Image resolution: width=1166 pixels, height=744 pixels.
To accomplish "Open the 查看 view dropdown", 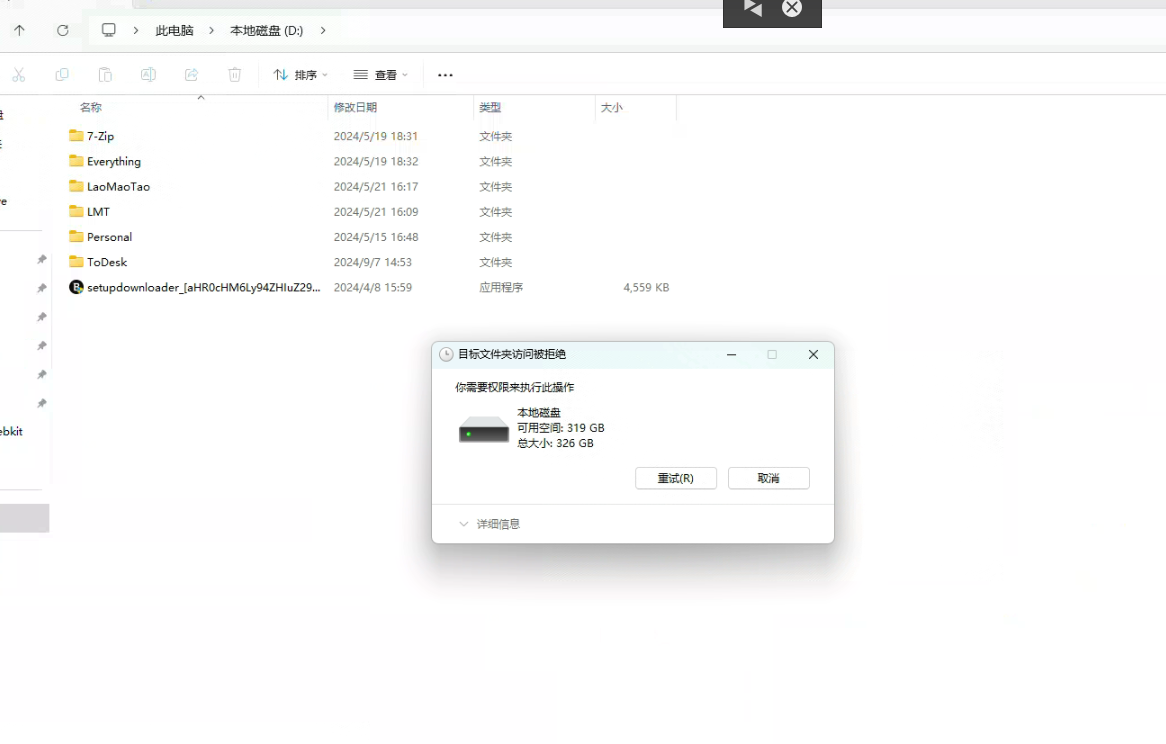I will 381,74.
